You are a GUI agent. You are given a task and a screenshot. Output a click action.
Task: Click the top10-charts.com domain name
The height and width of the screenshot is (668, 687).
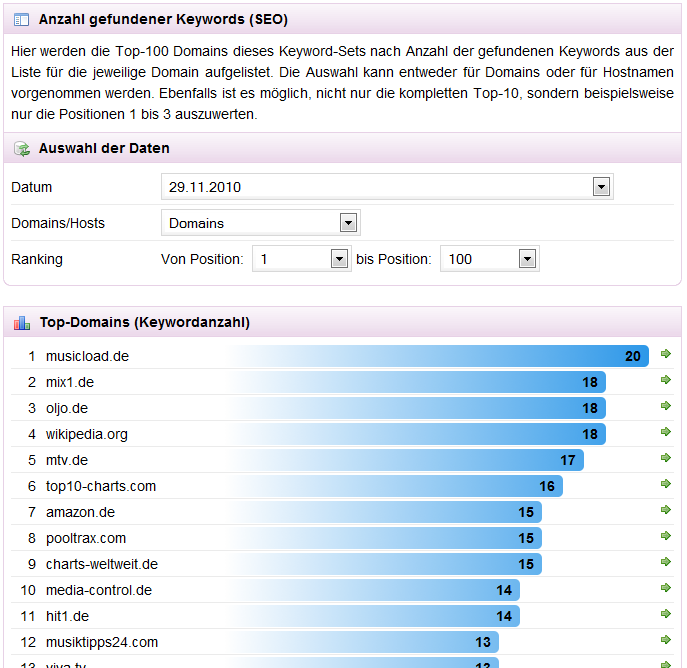[101, 486]
